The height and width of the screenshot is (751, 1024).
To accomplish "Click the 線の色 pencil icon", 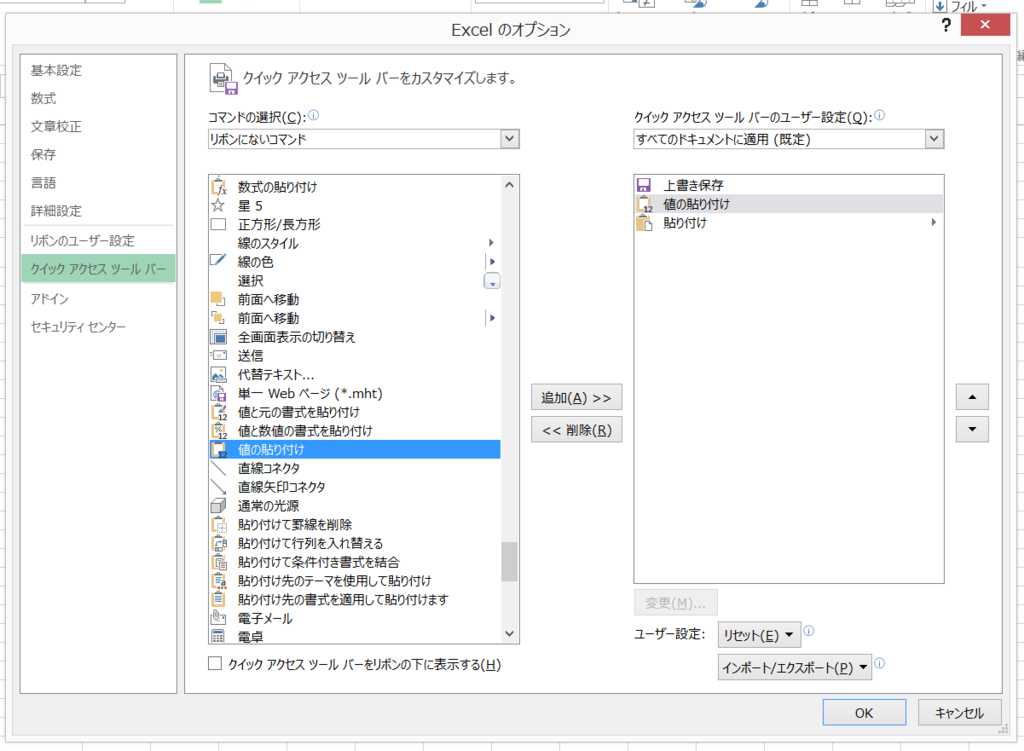I will tap(218, 261).
